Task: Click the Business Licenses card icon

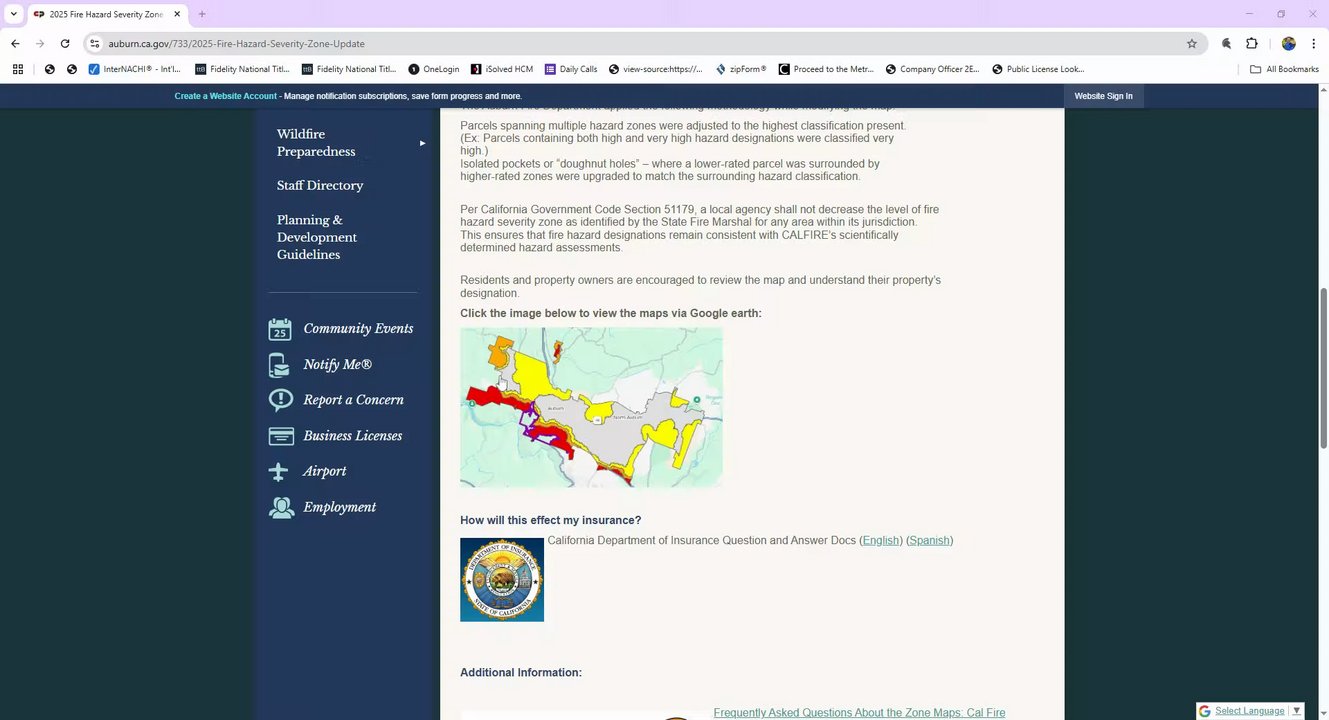Action: click(280, 436)
